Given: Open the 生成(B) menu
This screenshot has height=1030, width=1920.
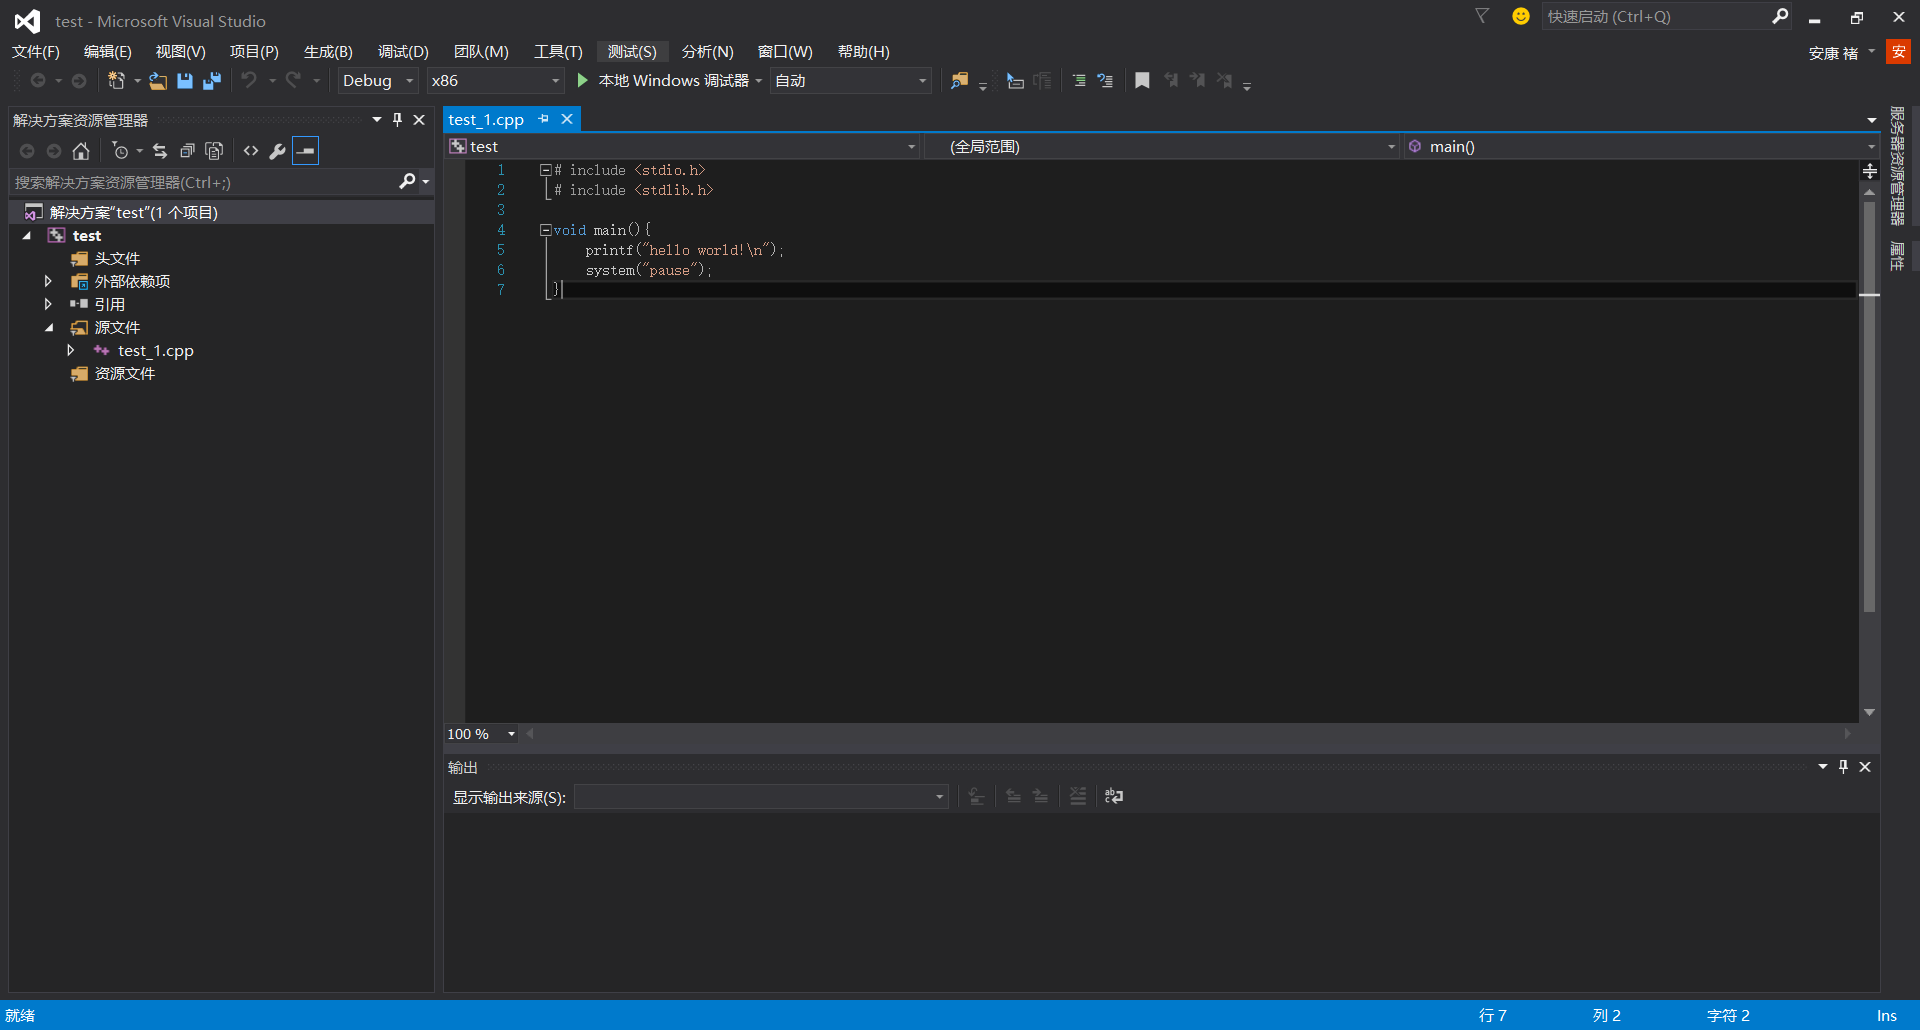Looking at the screenshot, I should (x=328, y=52).
